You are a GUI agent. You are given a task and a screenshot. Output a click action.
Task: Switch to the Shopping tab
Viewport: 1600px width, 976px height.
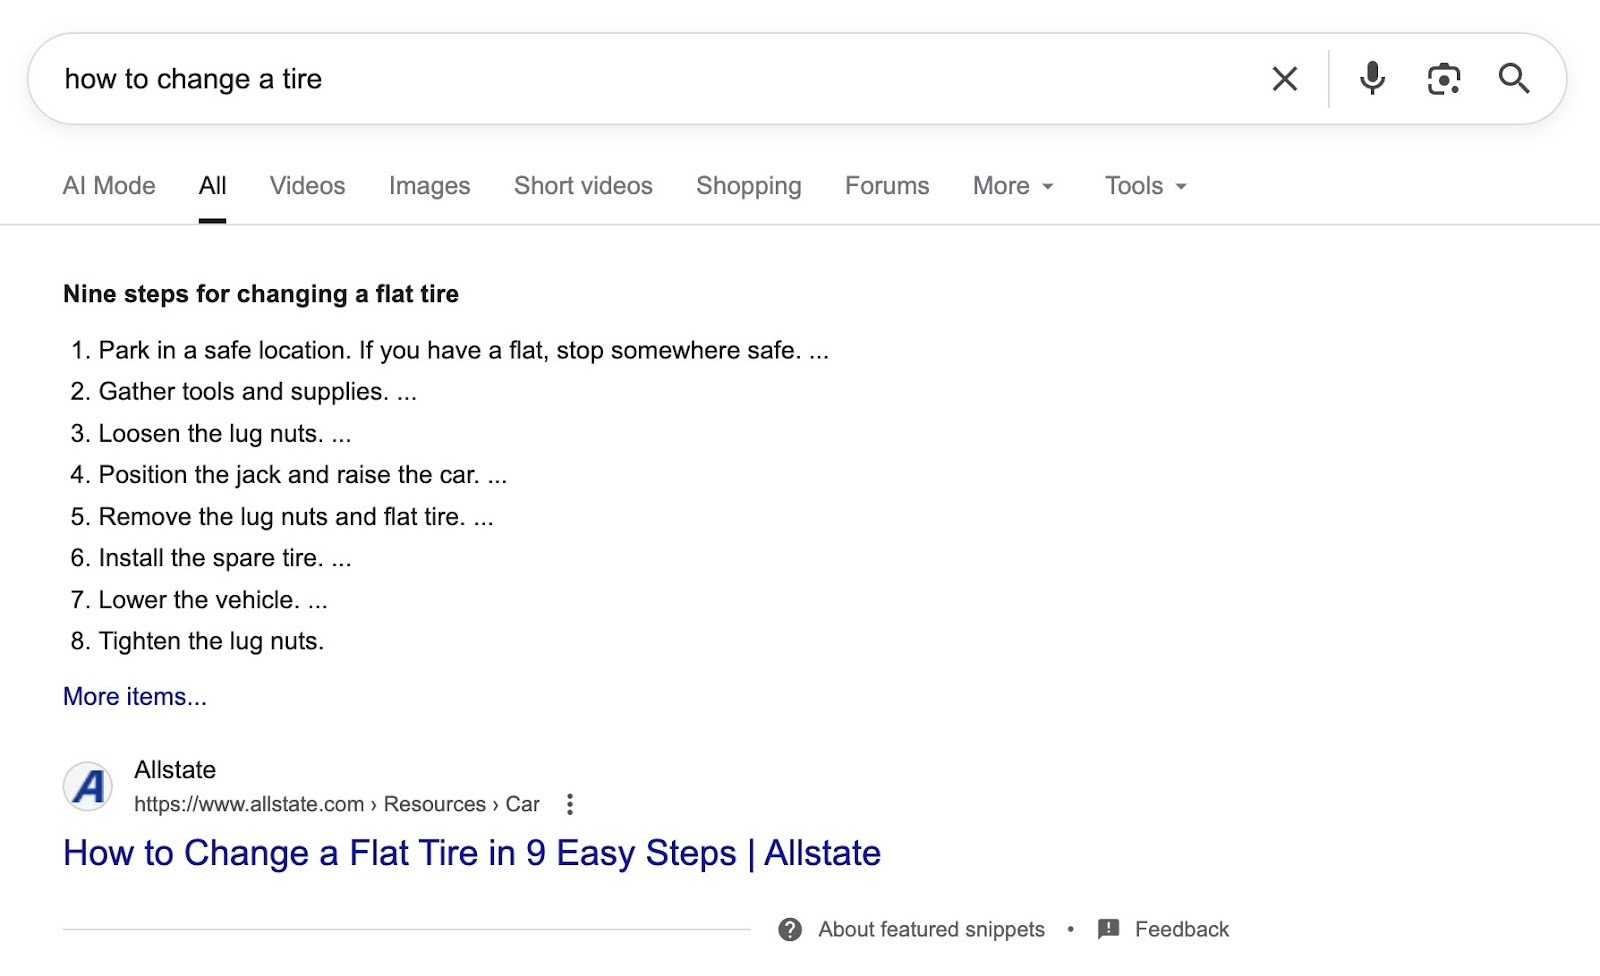(748, 186)
